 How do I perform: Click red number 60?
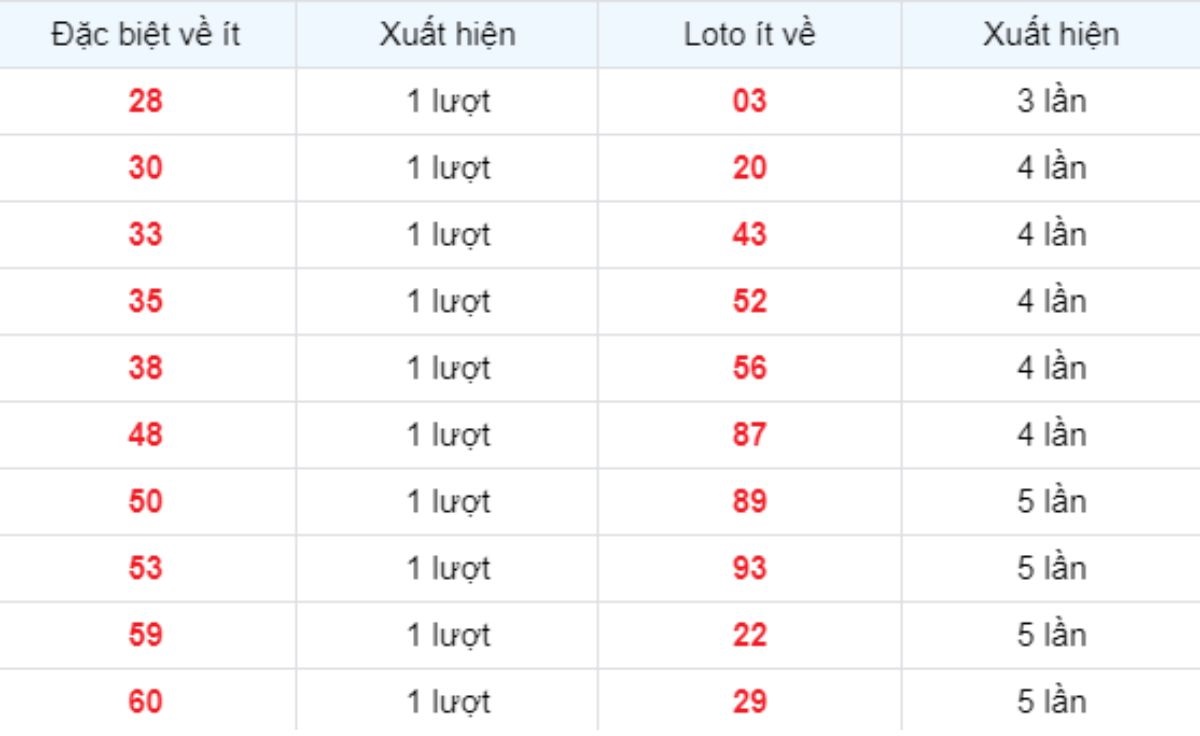coord(145,702)
